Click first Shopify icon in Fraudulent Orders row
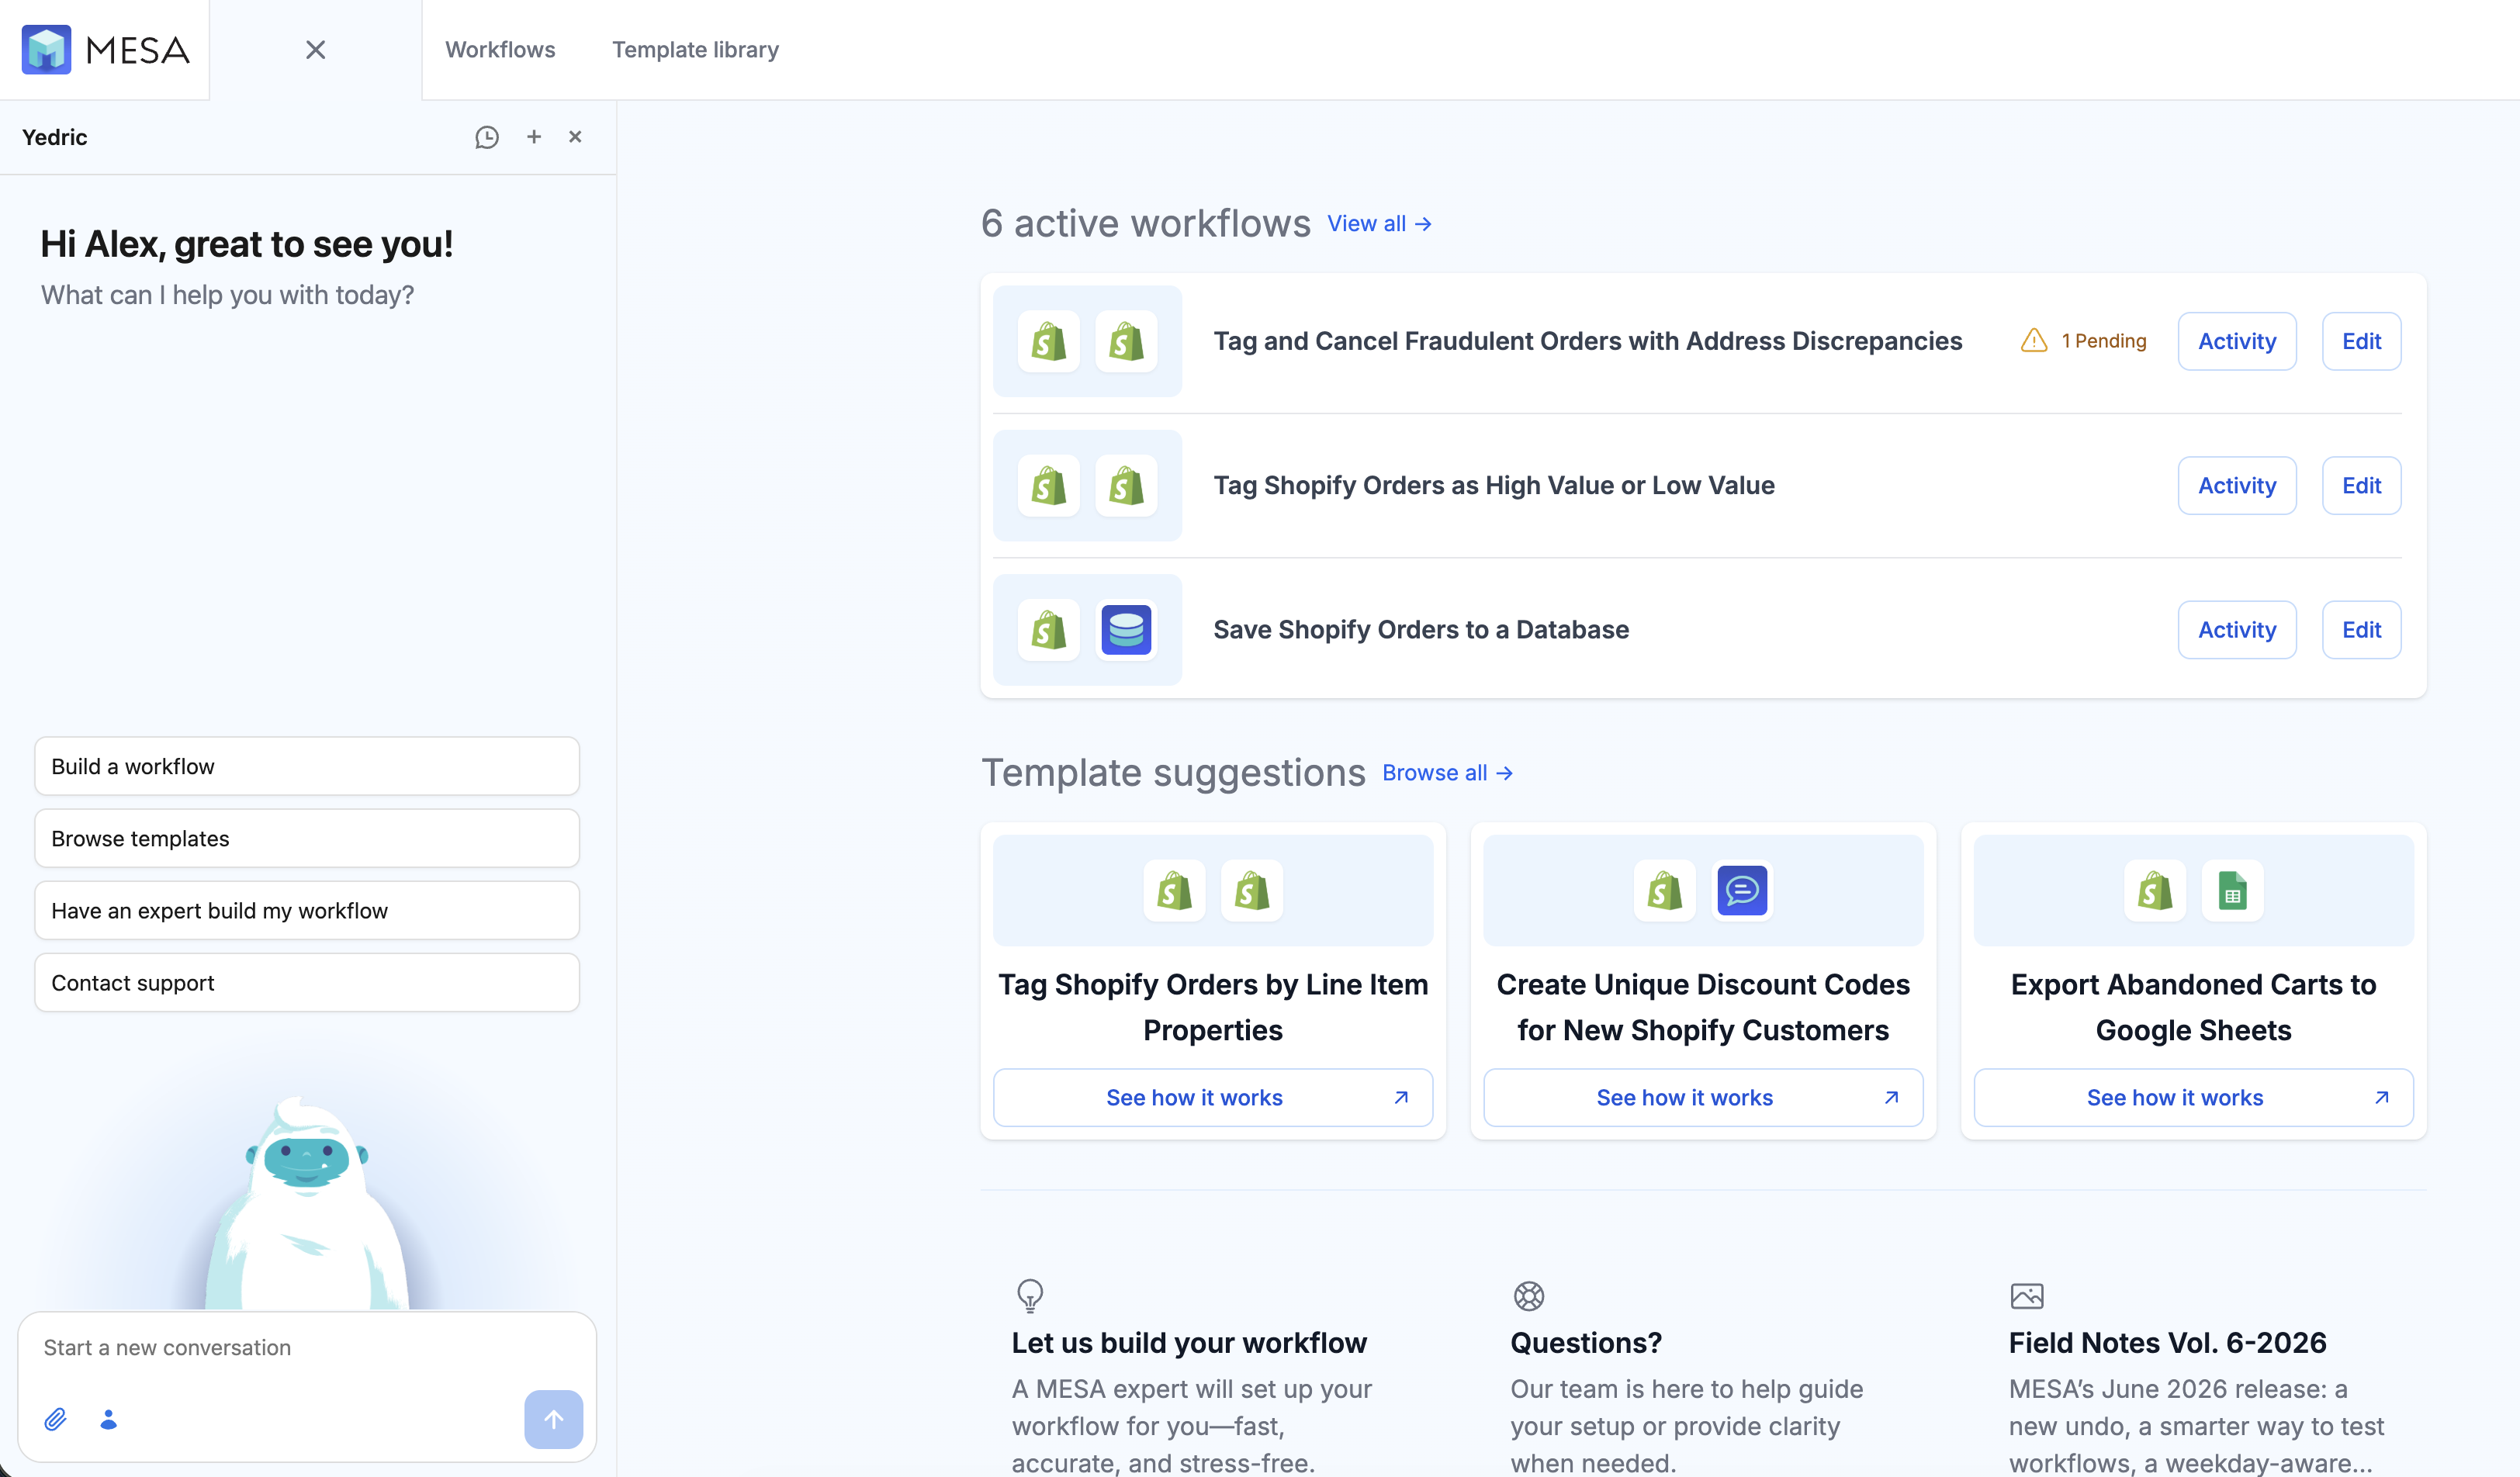This screenshot has width=2520, height=1477. [1049, 342]
